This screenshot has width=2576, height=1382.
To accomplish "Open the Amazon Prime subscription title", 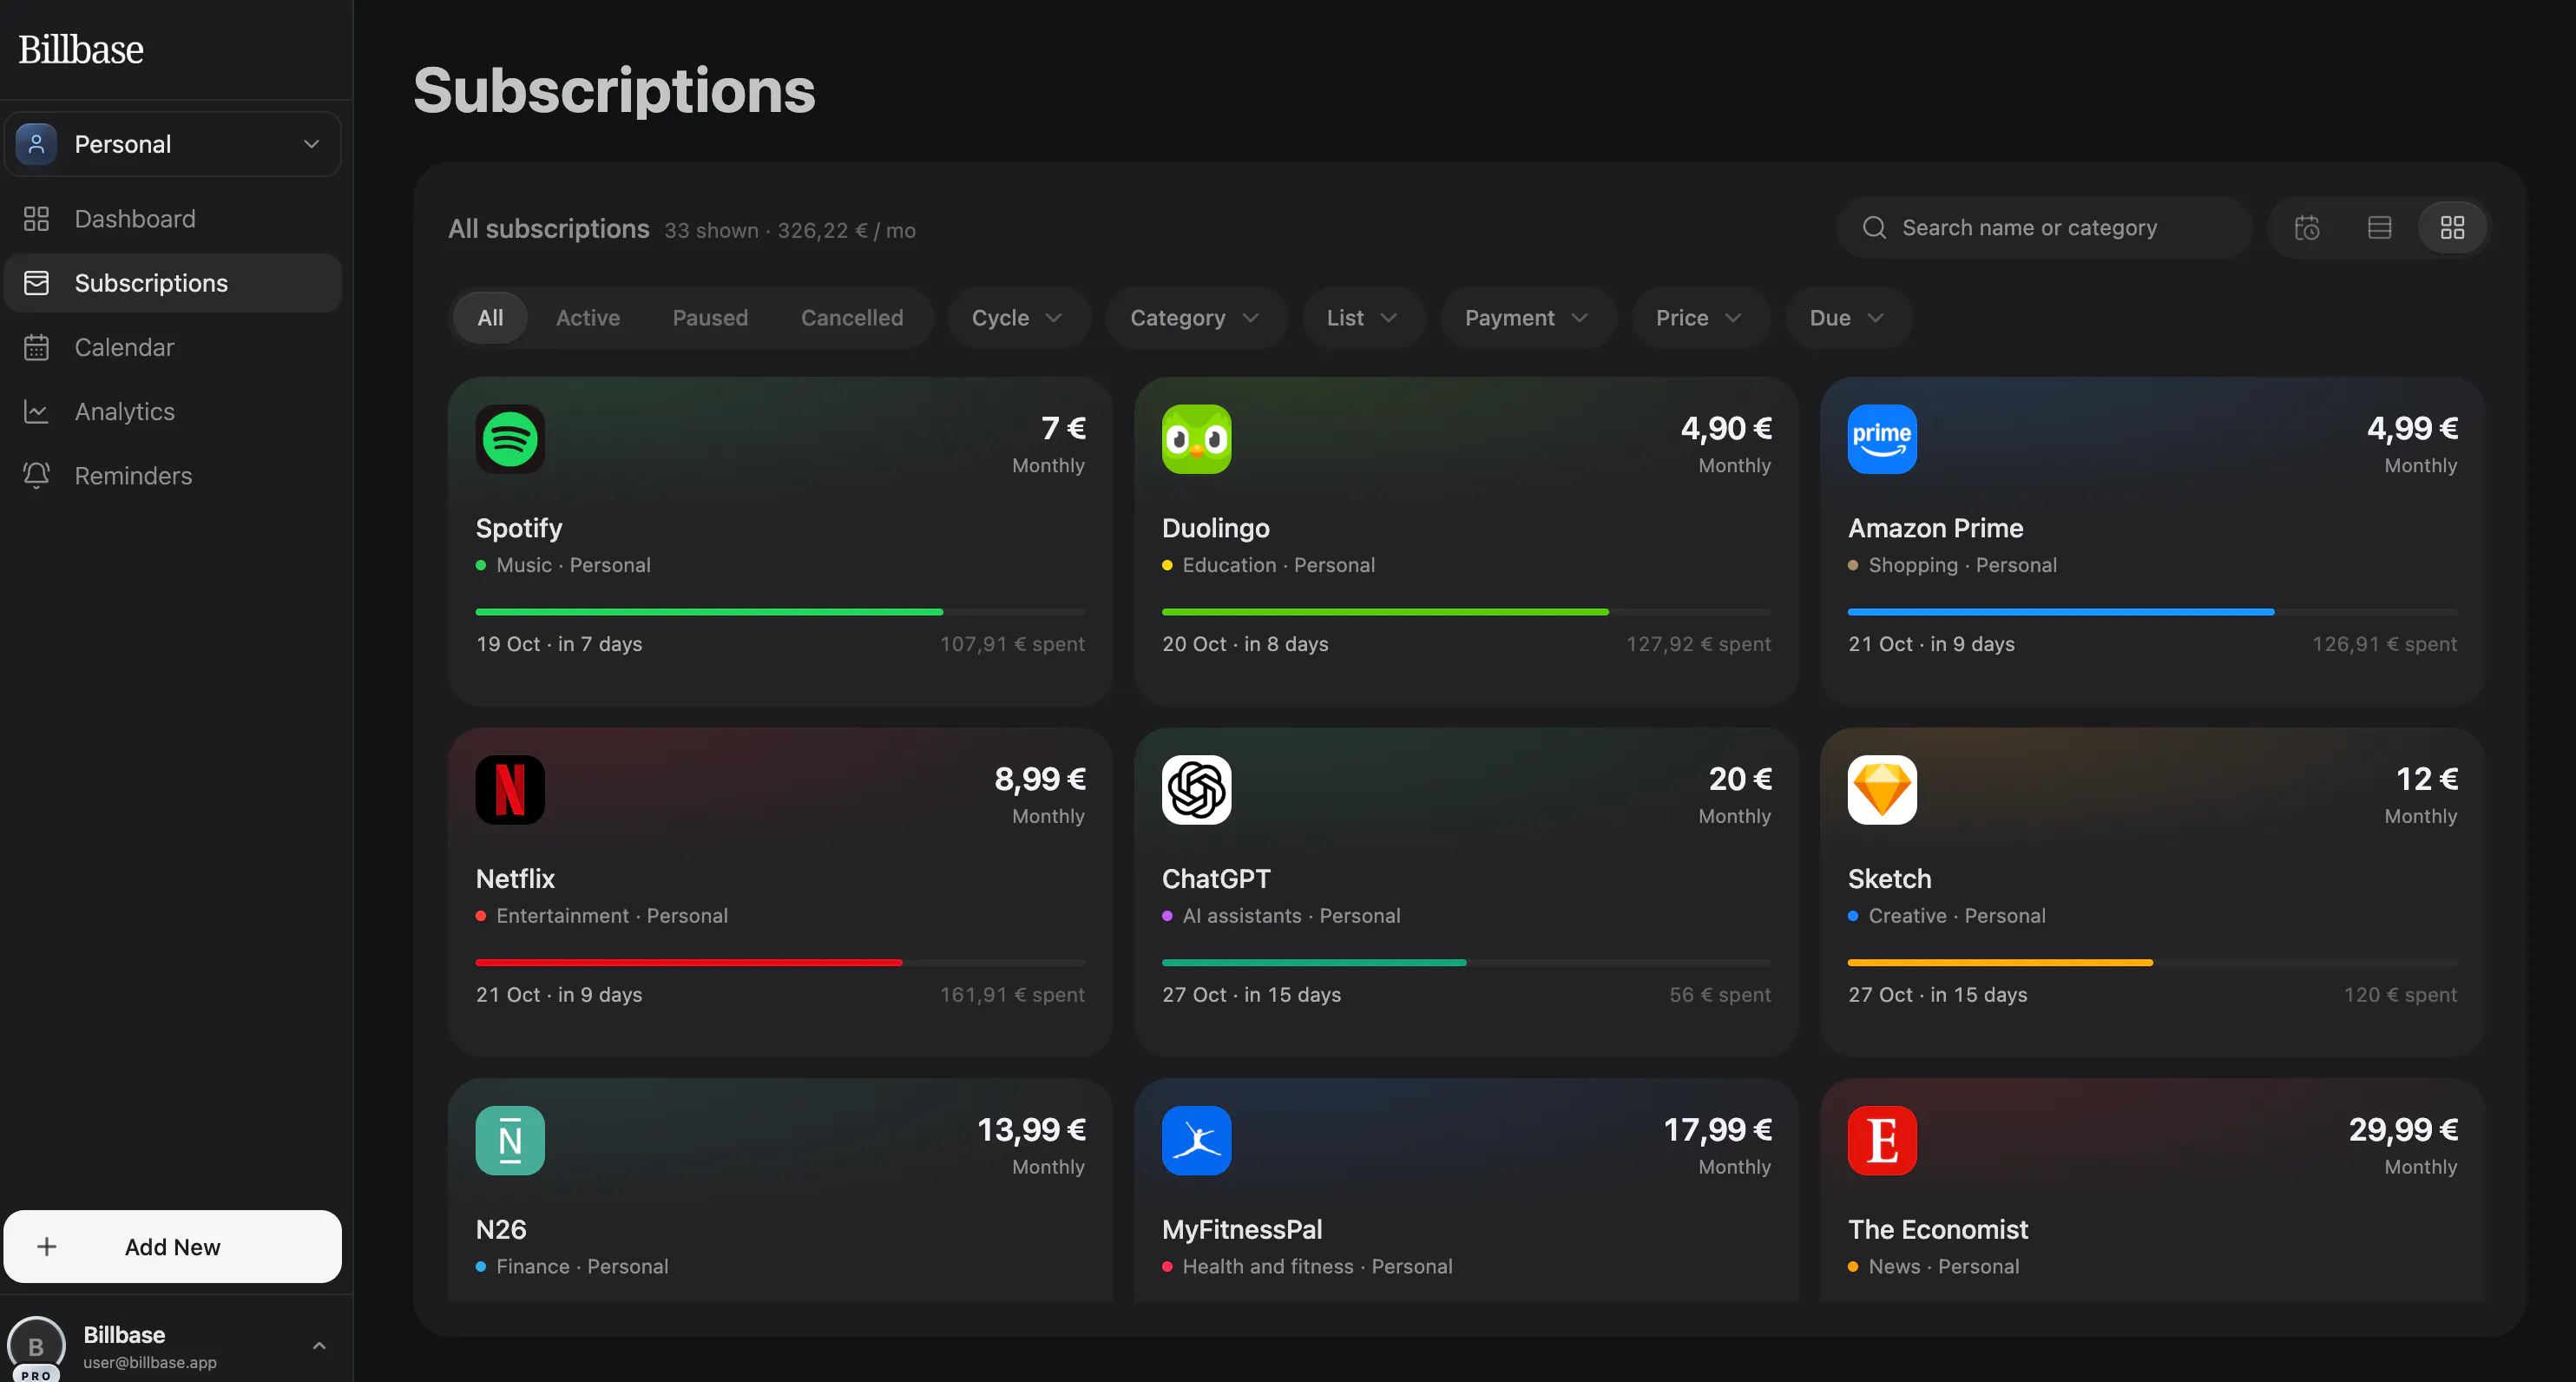I will [1935, 528].
